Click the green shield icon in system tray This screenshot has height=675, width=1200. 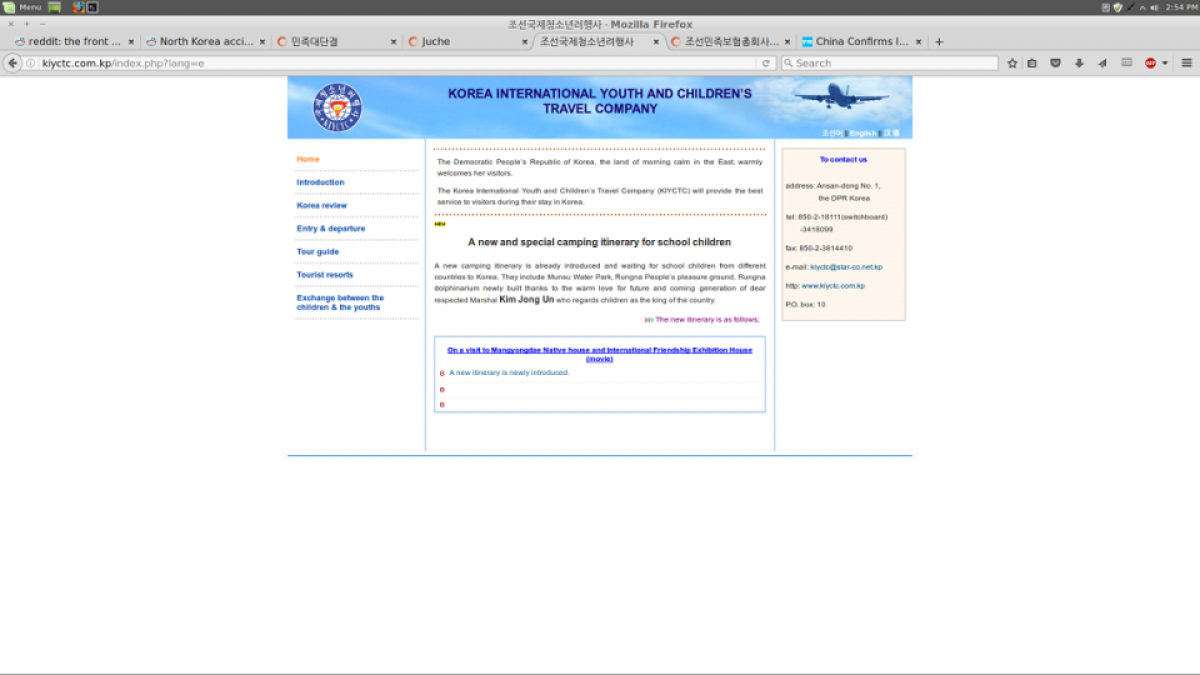1118,7
